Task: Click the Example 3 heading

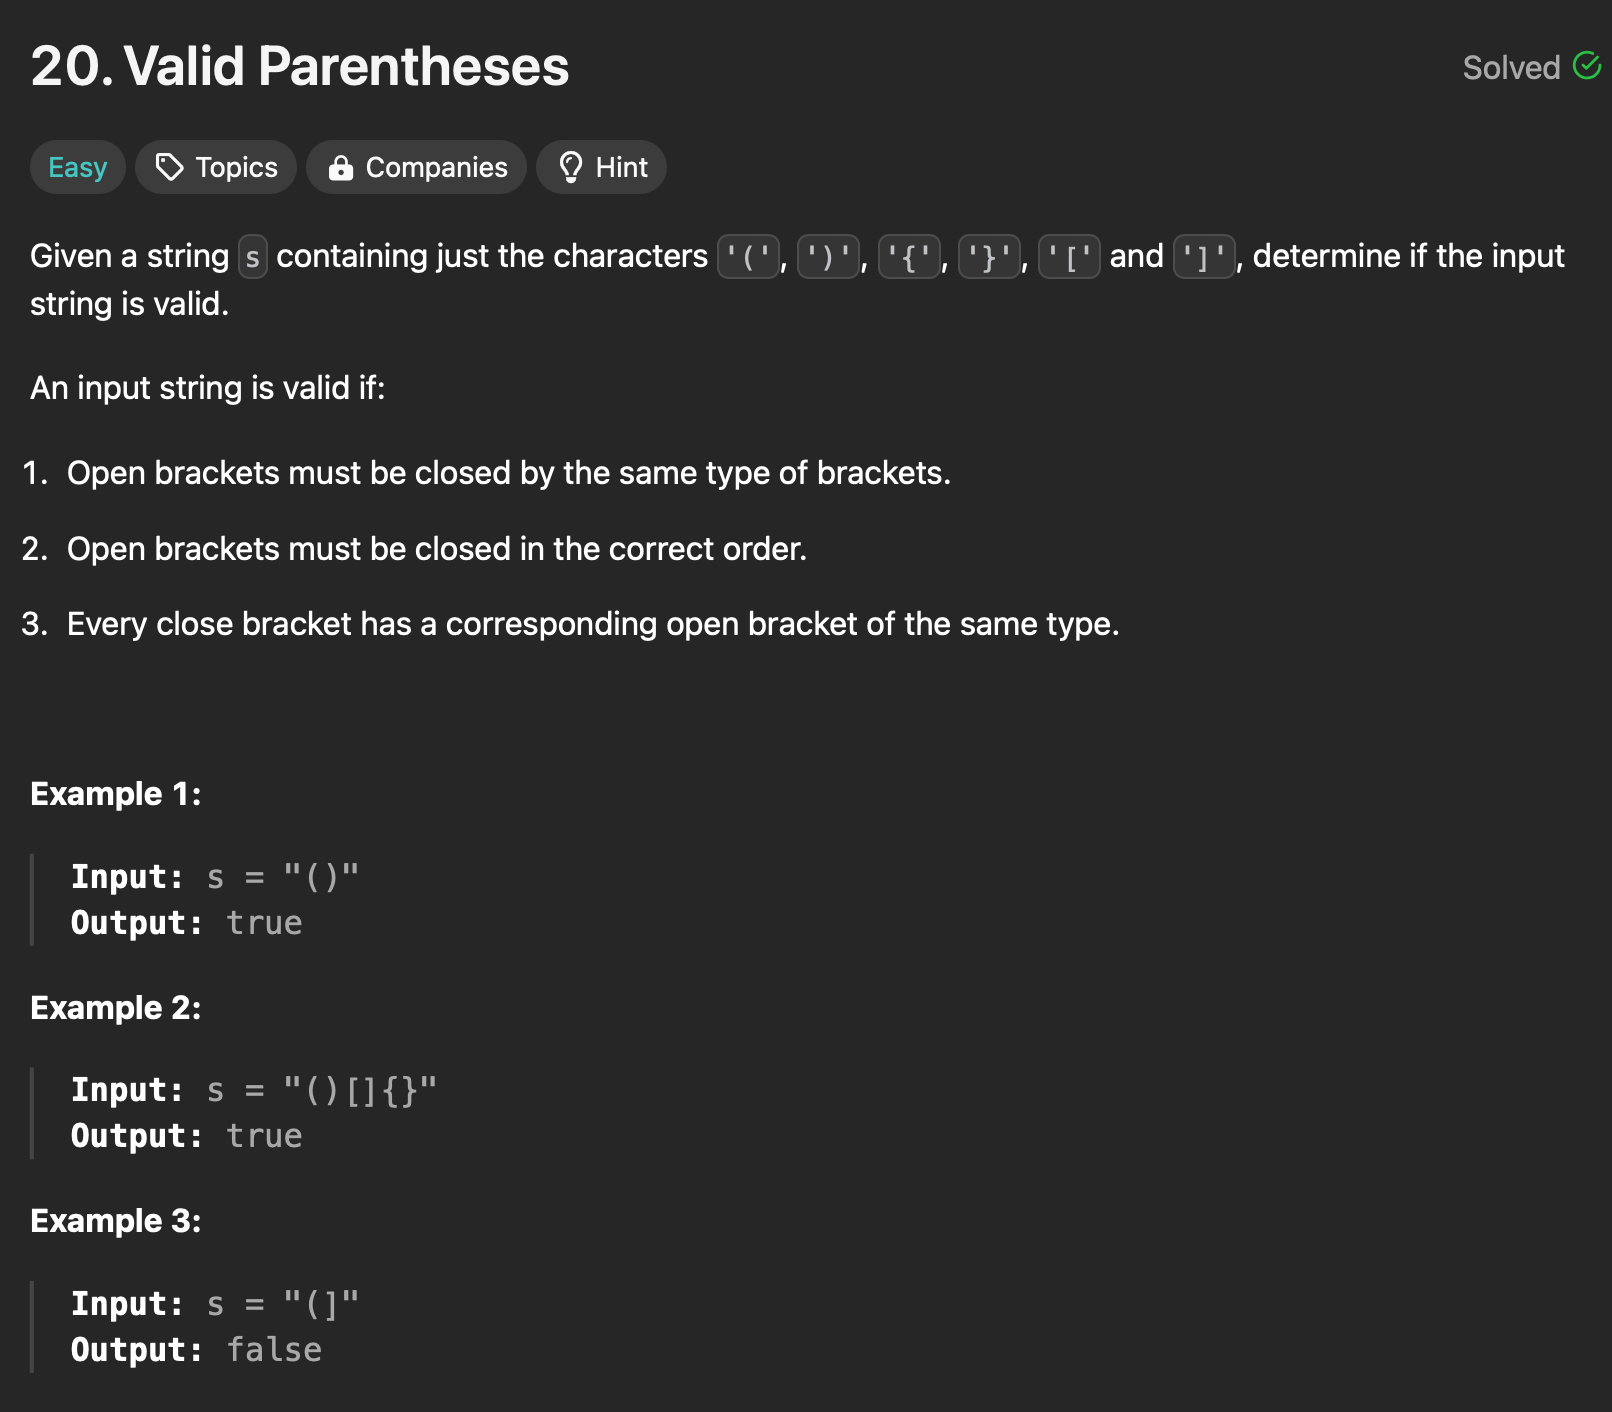Action: coord(116,1221)
